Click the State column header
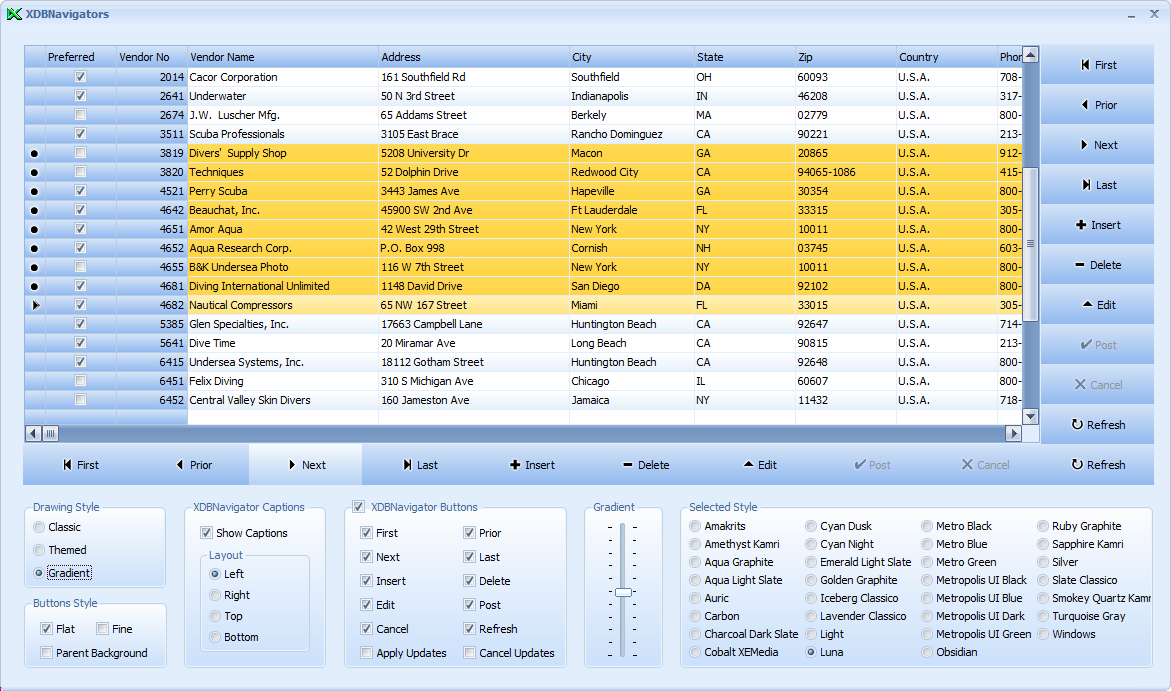Screen dimensions: 1171x691 (744, 57)
